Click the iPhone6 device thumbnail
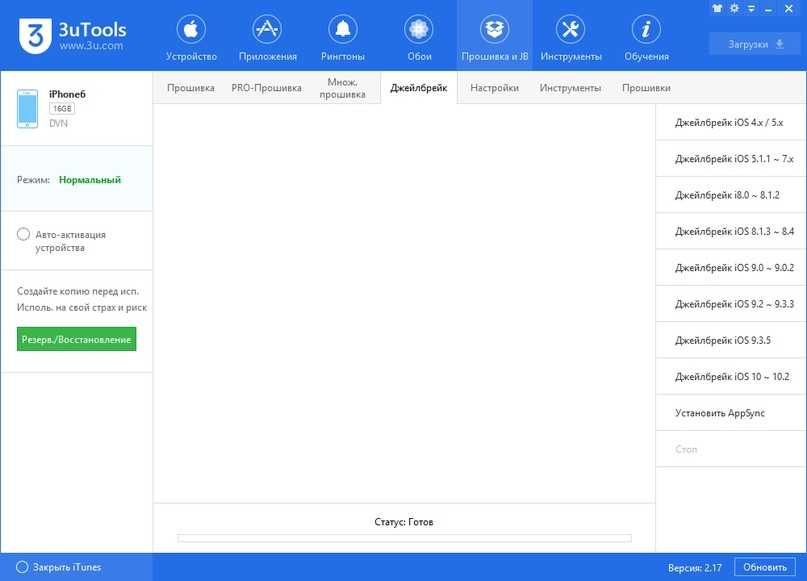Image resolution: width=807 pixels, height=581 pixels. (x=28, y=109)
